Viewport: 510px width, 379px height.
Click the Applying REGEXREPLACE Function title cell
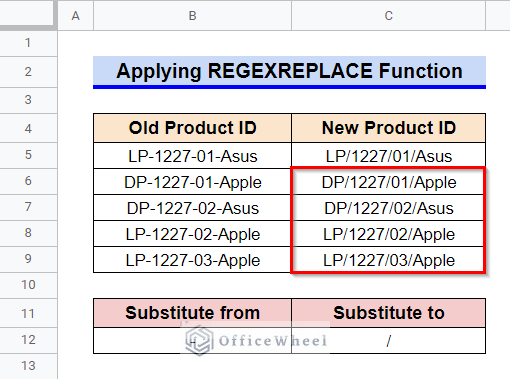tap(289, 72)
